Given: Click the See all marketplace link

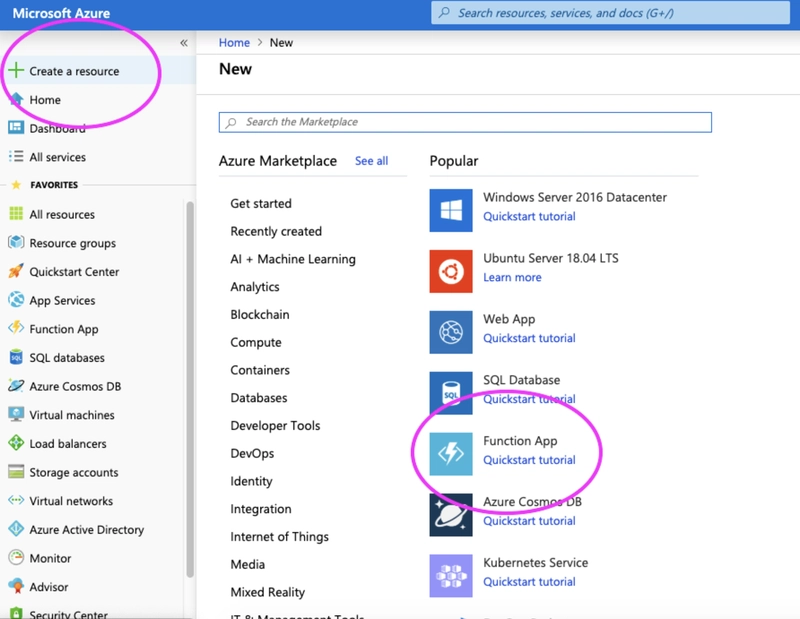Looking at the screenshot, I should tap(371, 161).
